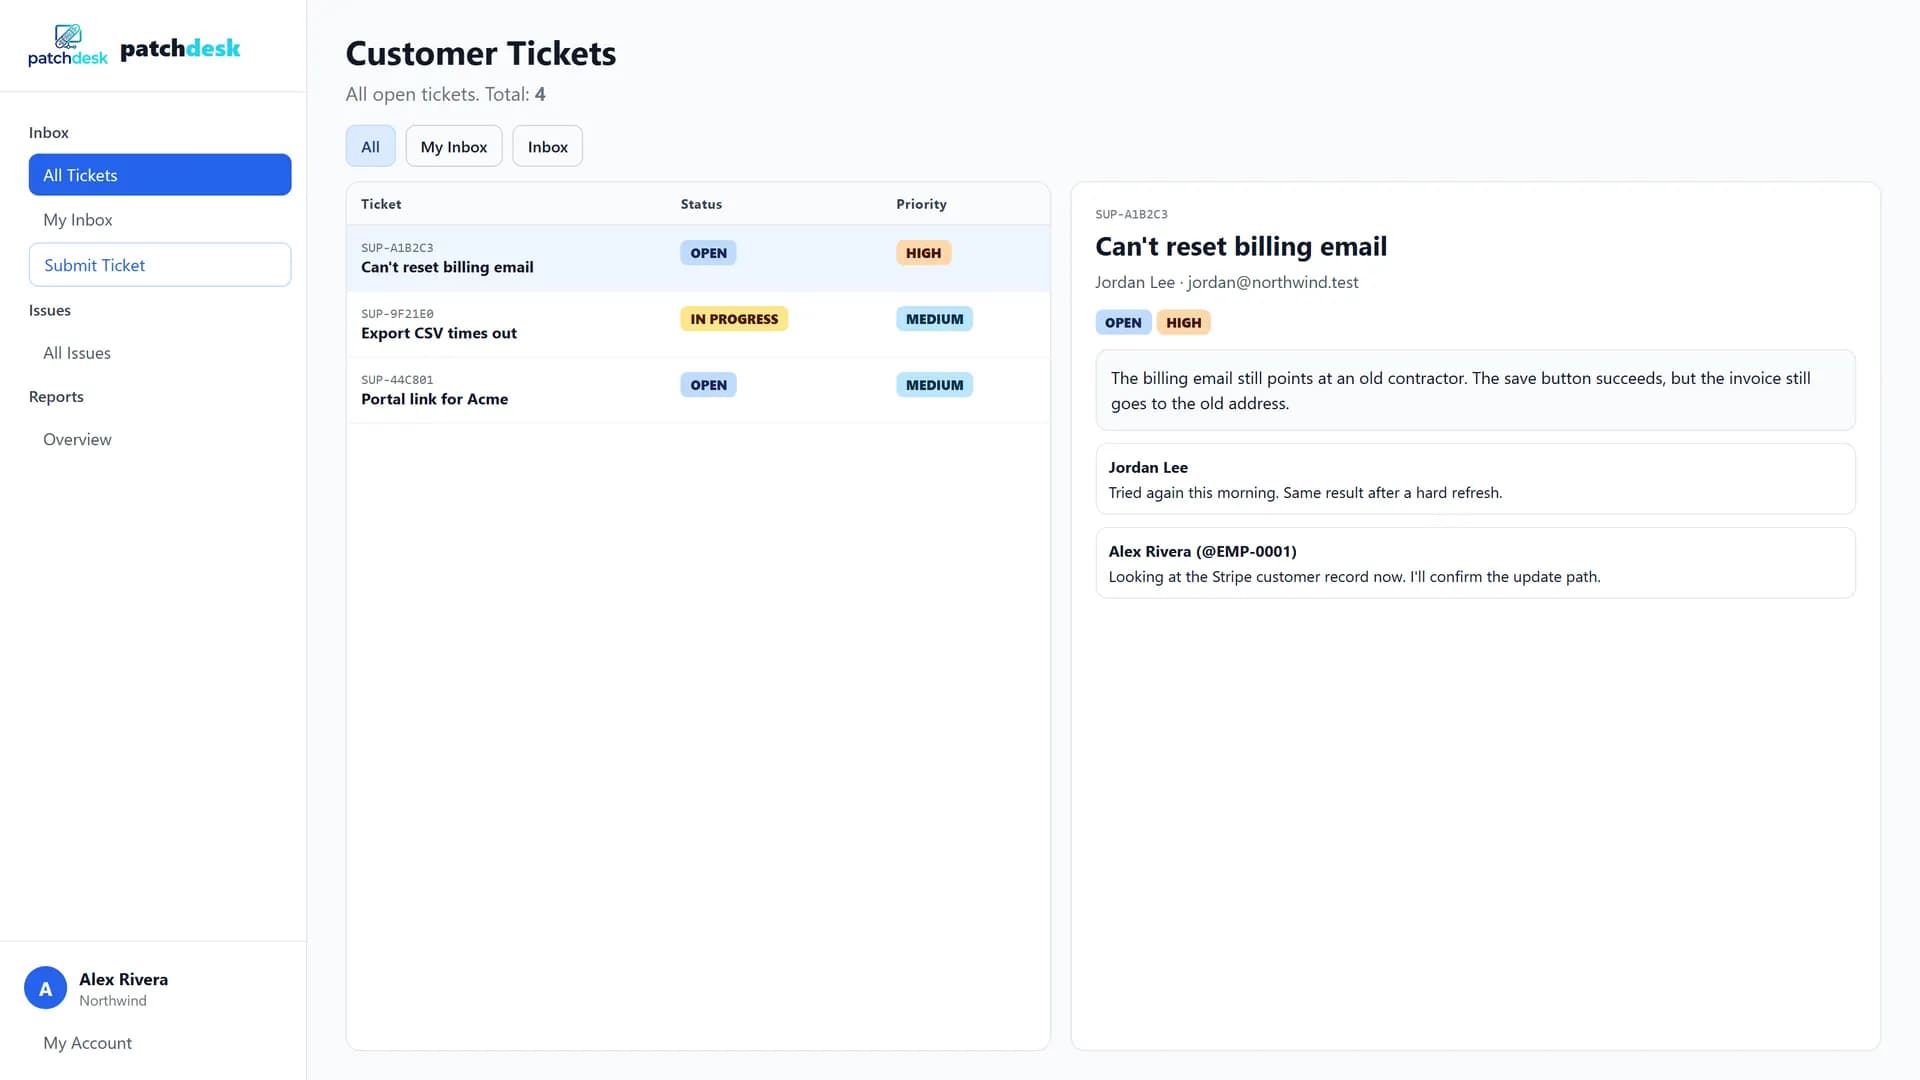This screenshot has height=1080, width=1920.
Task: Click ticket ID SUP-44C801
Action: 397,380
